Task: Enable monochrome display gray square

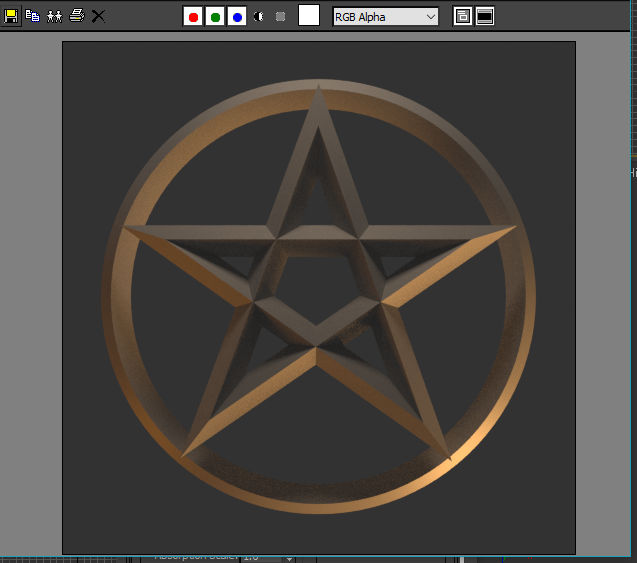Action: [x=280, y=17]
